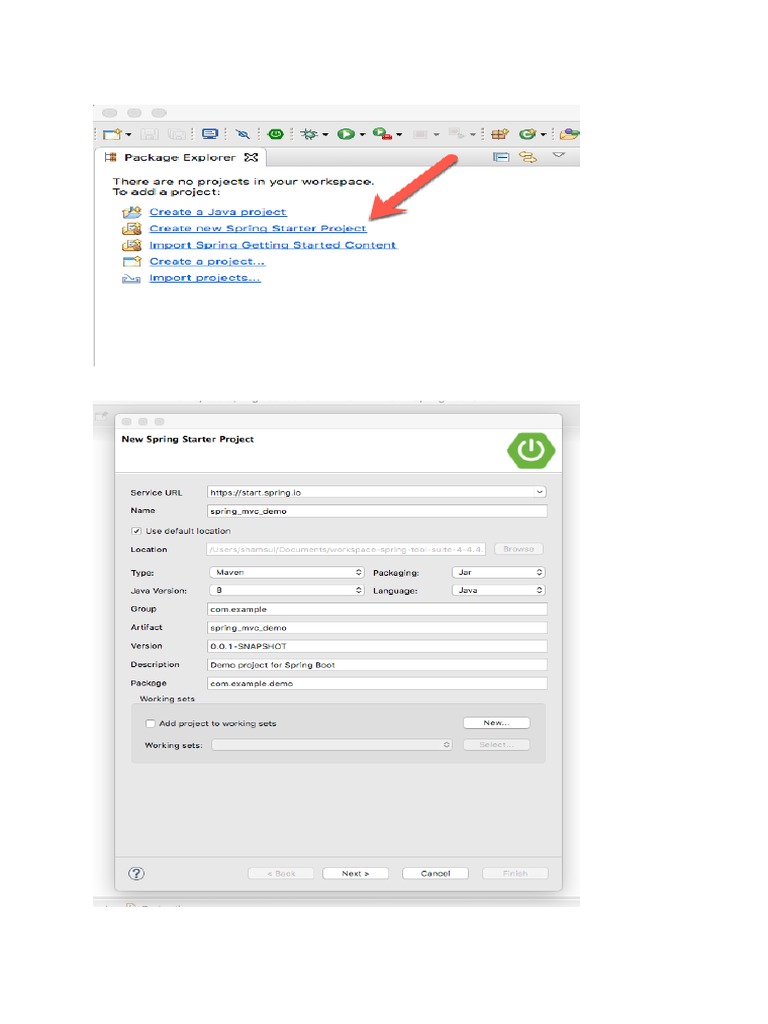
Task: Open the Language dropdown showing Java
Action: [x=498, y=590]
